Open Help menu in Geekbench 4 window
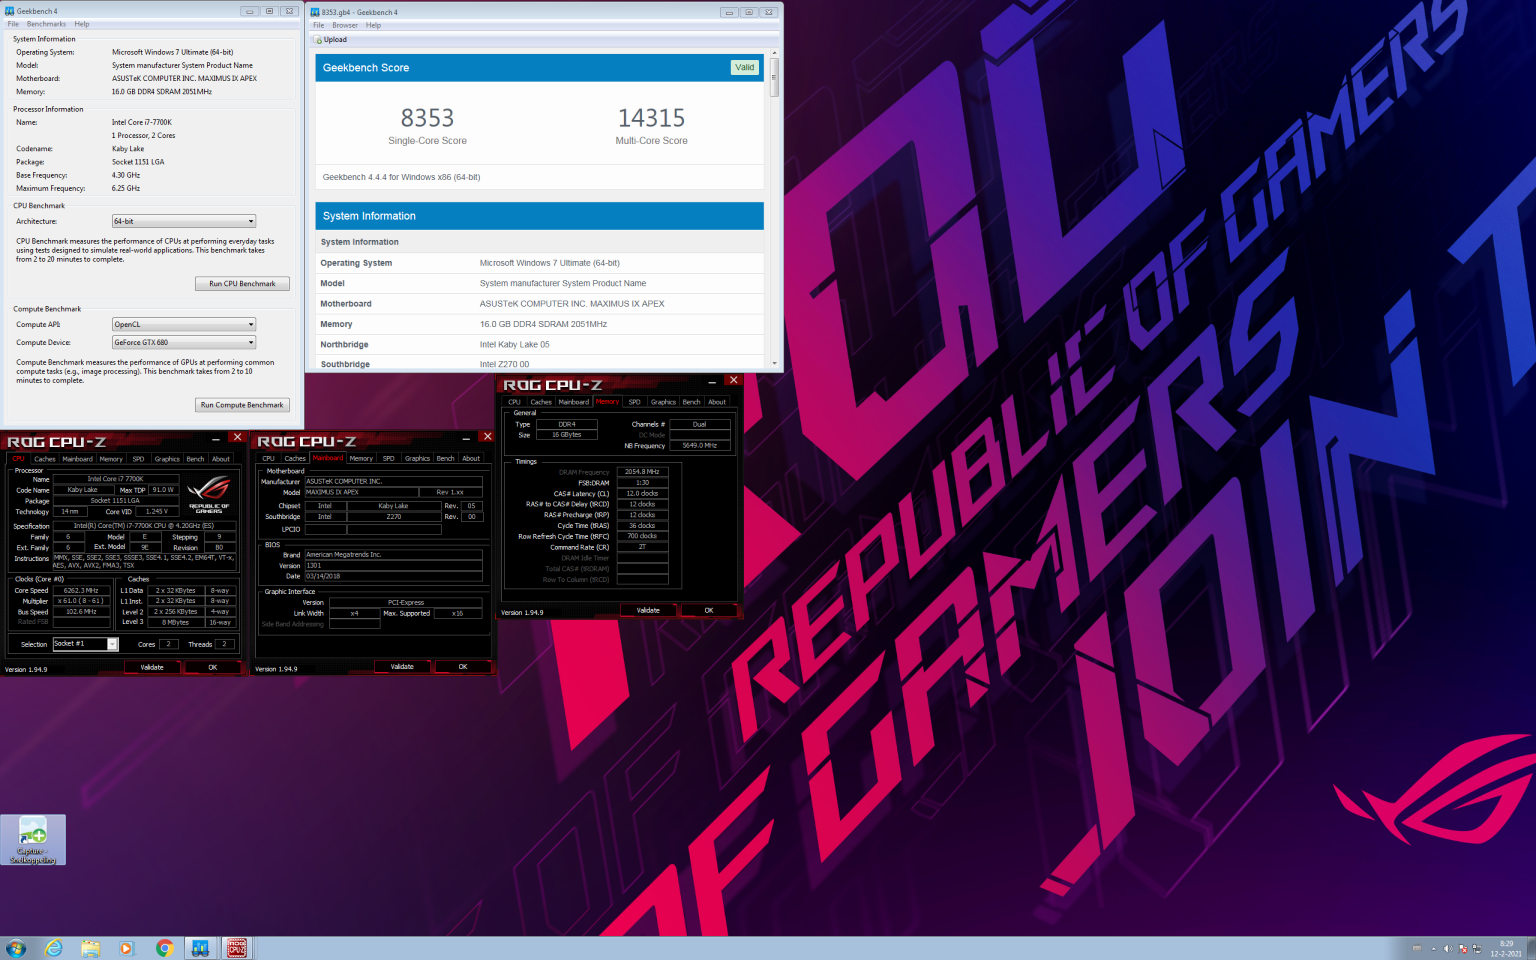Screen dimensions: 1536x960 pyautogui.click(x=82, y=24)
